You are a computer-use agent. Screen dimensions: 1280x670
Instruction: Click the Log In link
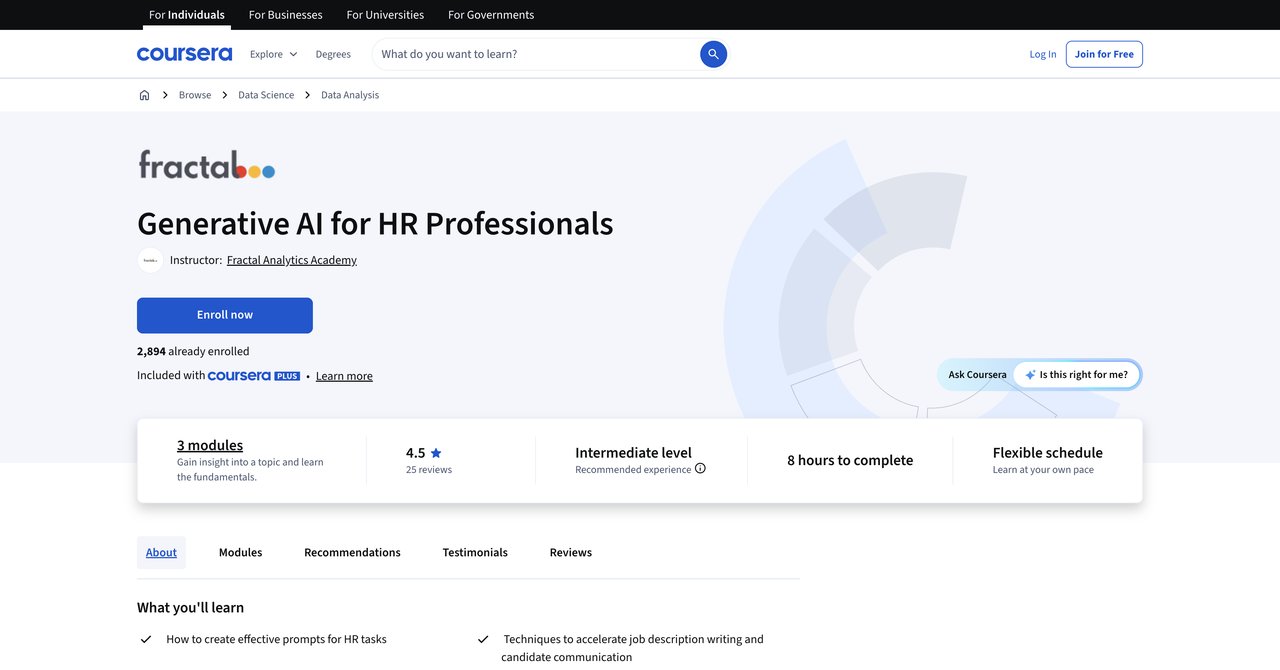pos(1043,54)
